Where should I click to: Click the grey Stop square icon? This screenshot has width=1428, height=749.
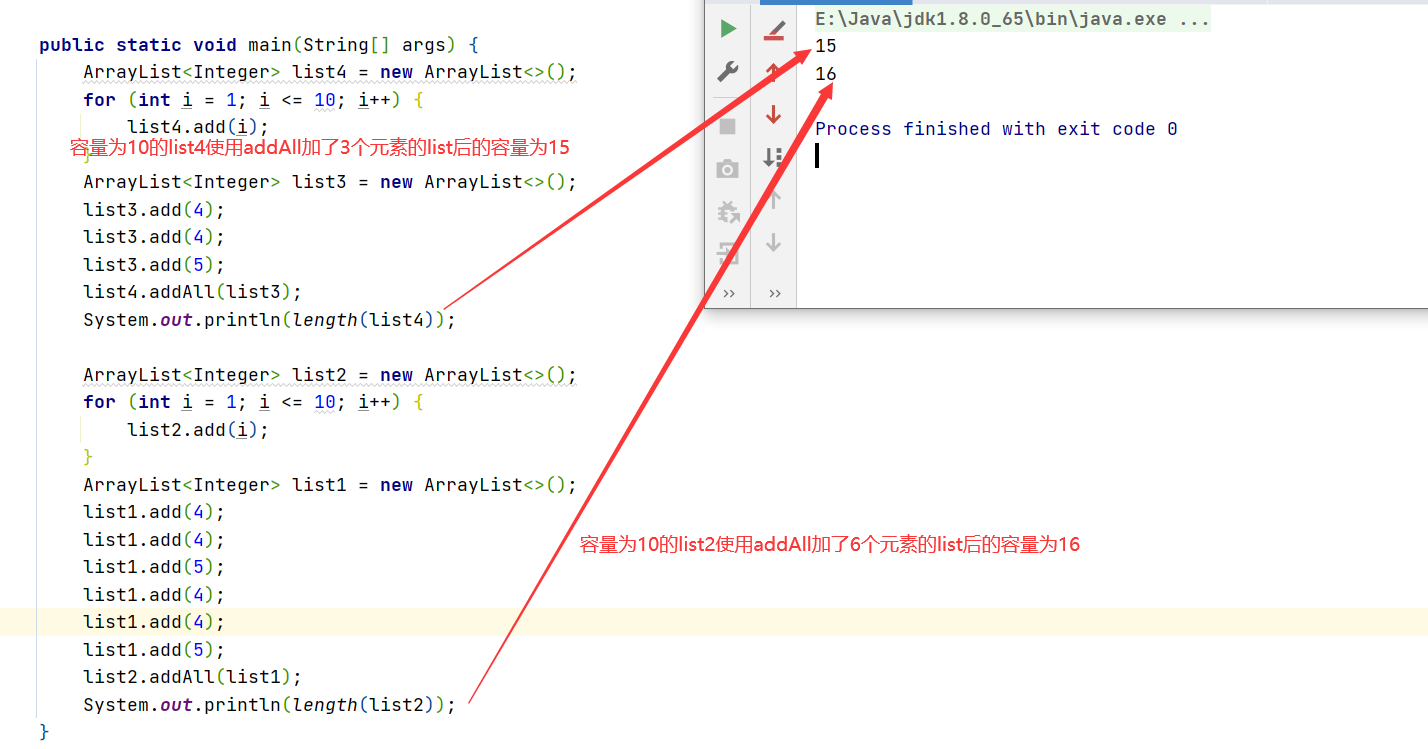pyautogui.click(x=728, y=126)
